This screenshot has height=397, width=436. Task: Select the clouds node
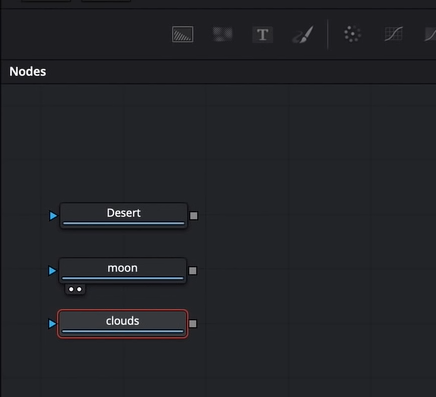pos(123,324)
